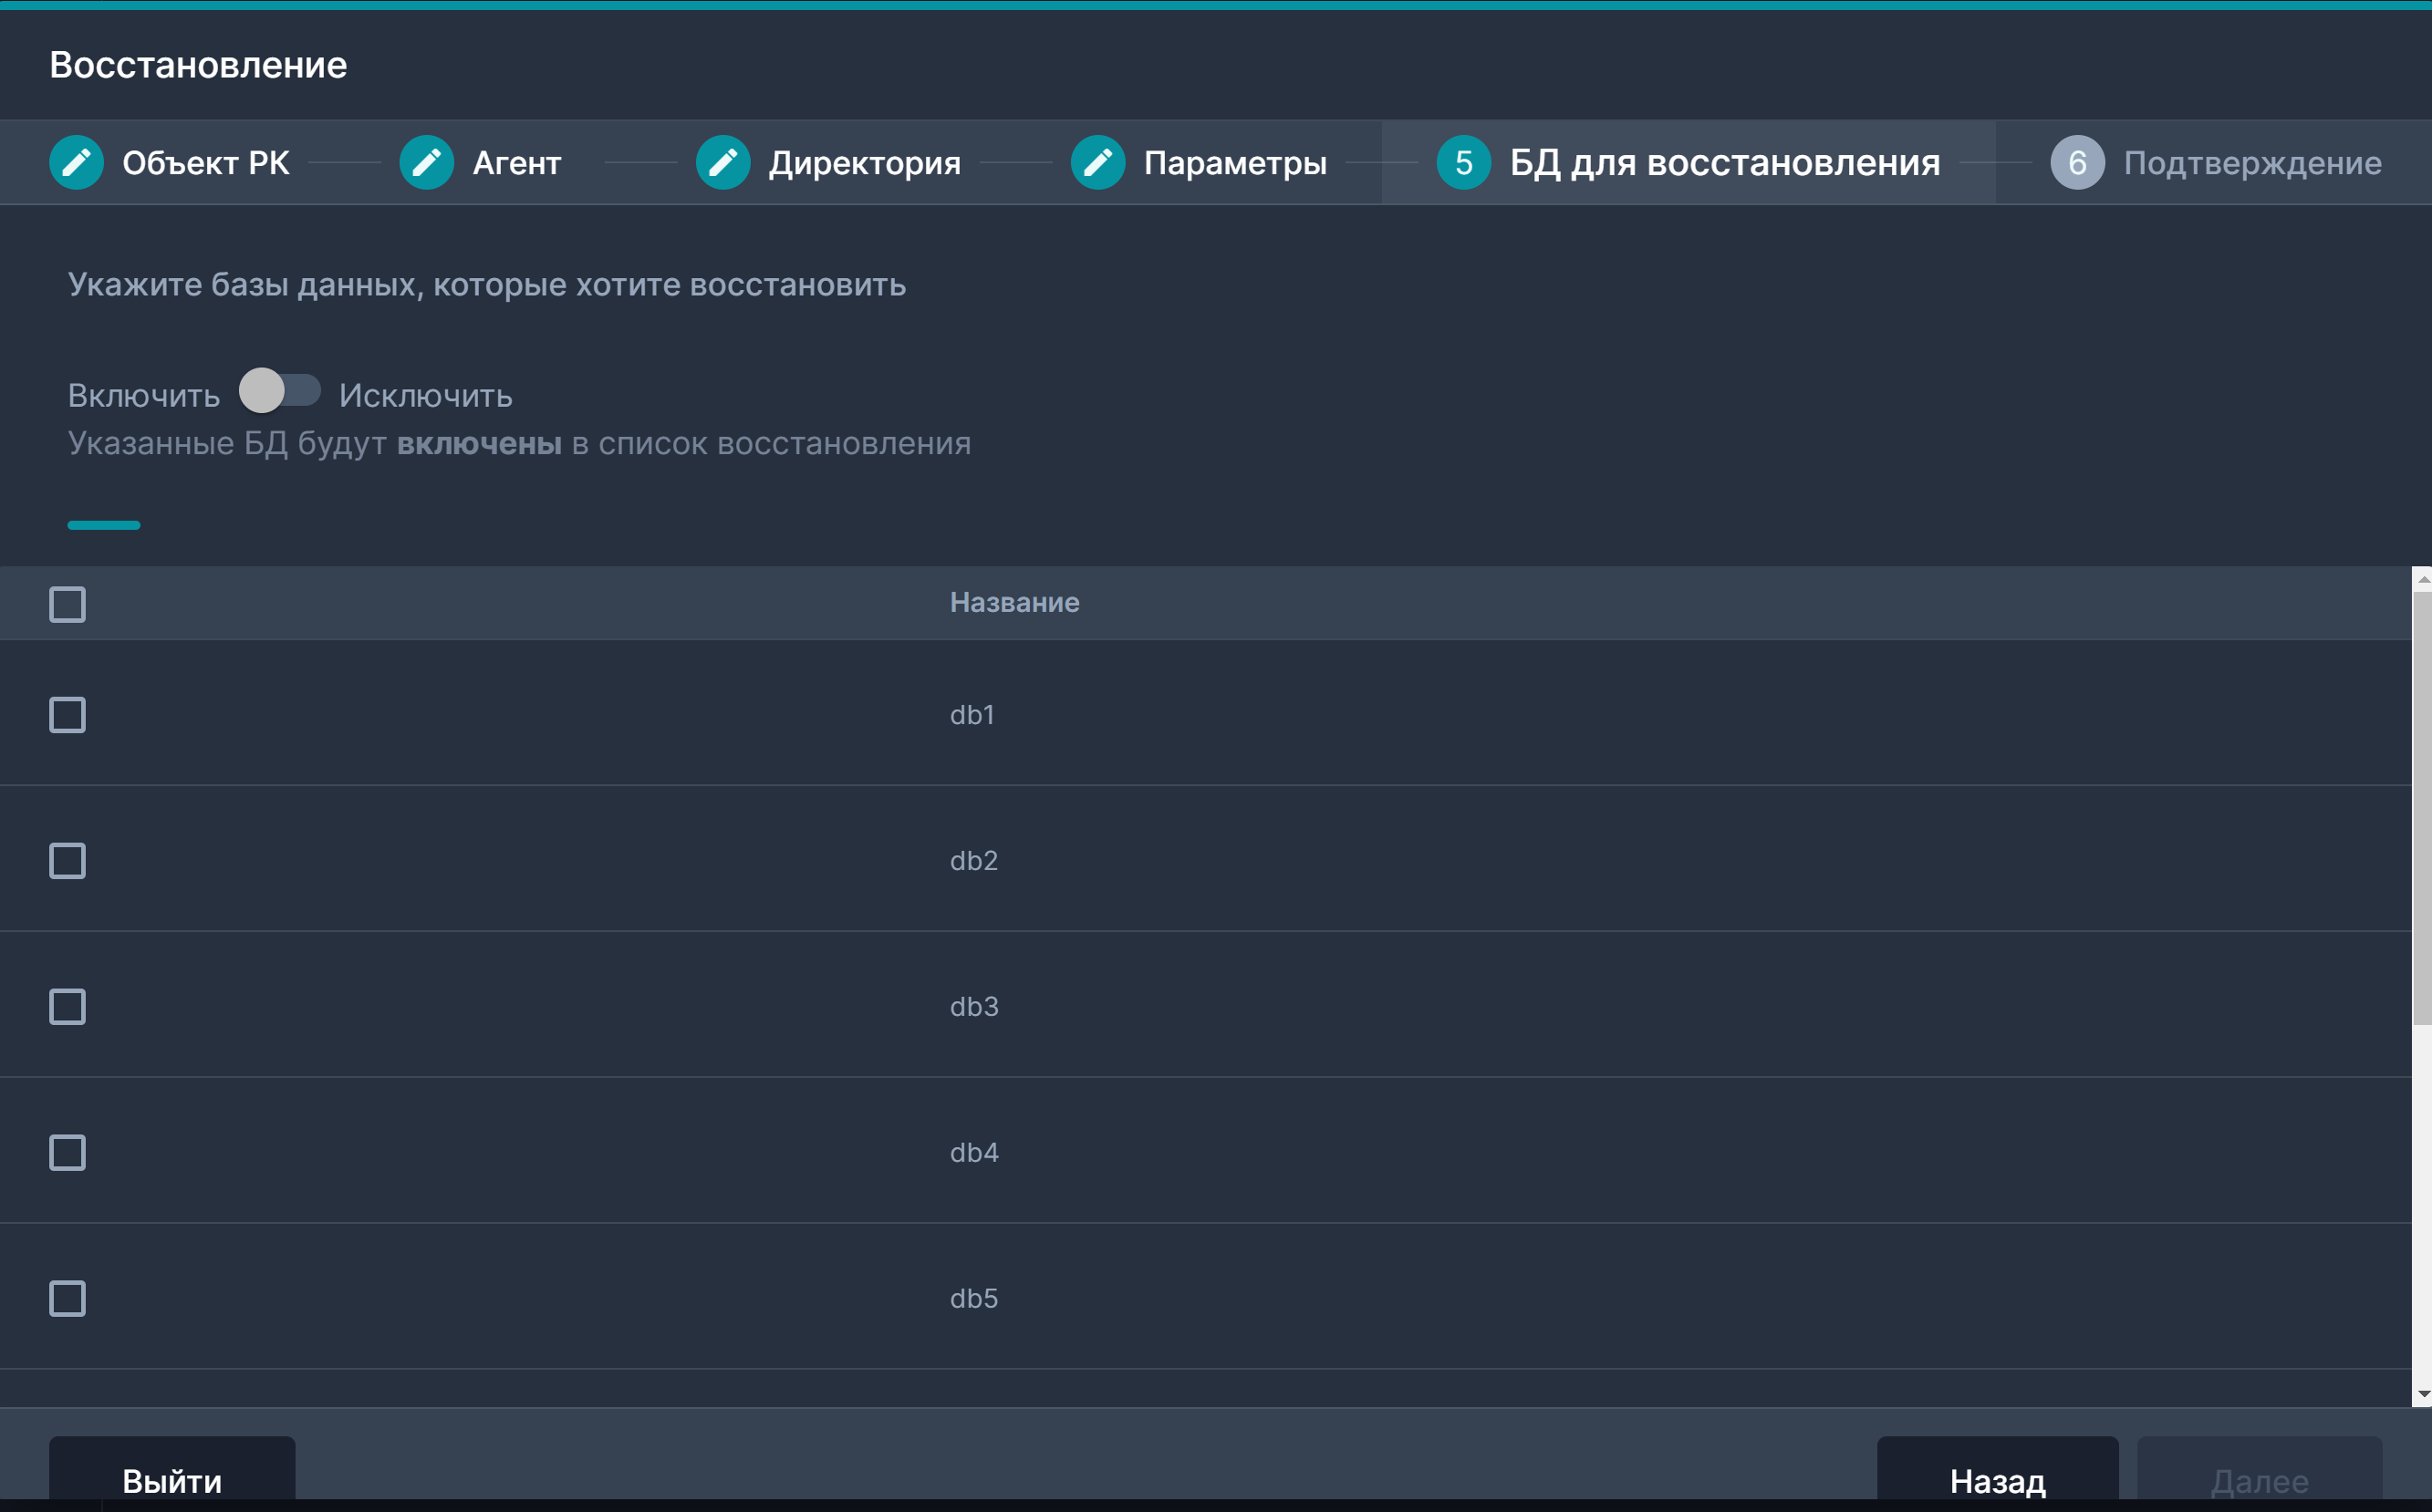
Task: Click the vertical scrollbar thumb of the table
Action: coord(2422,806)
